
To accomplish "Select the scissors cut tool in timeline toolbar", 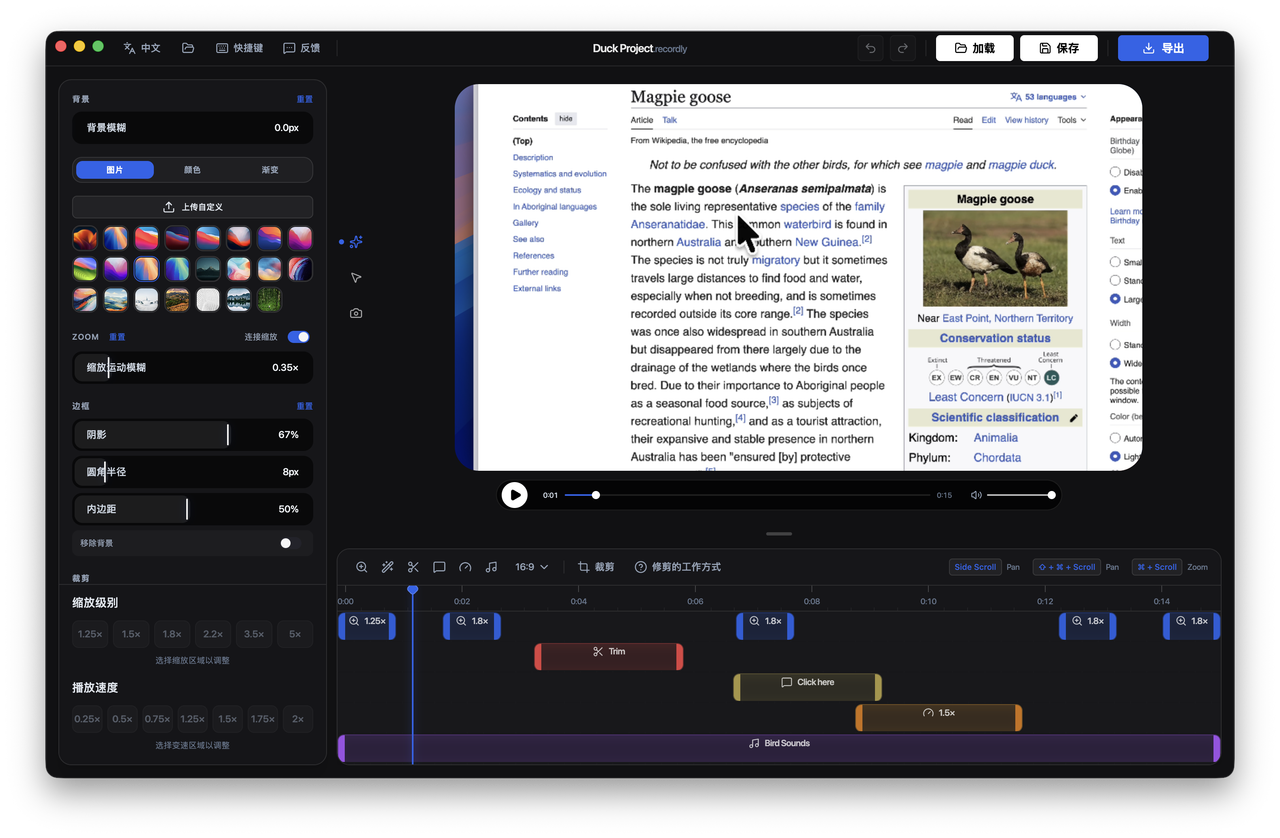I will point(413,566).
